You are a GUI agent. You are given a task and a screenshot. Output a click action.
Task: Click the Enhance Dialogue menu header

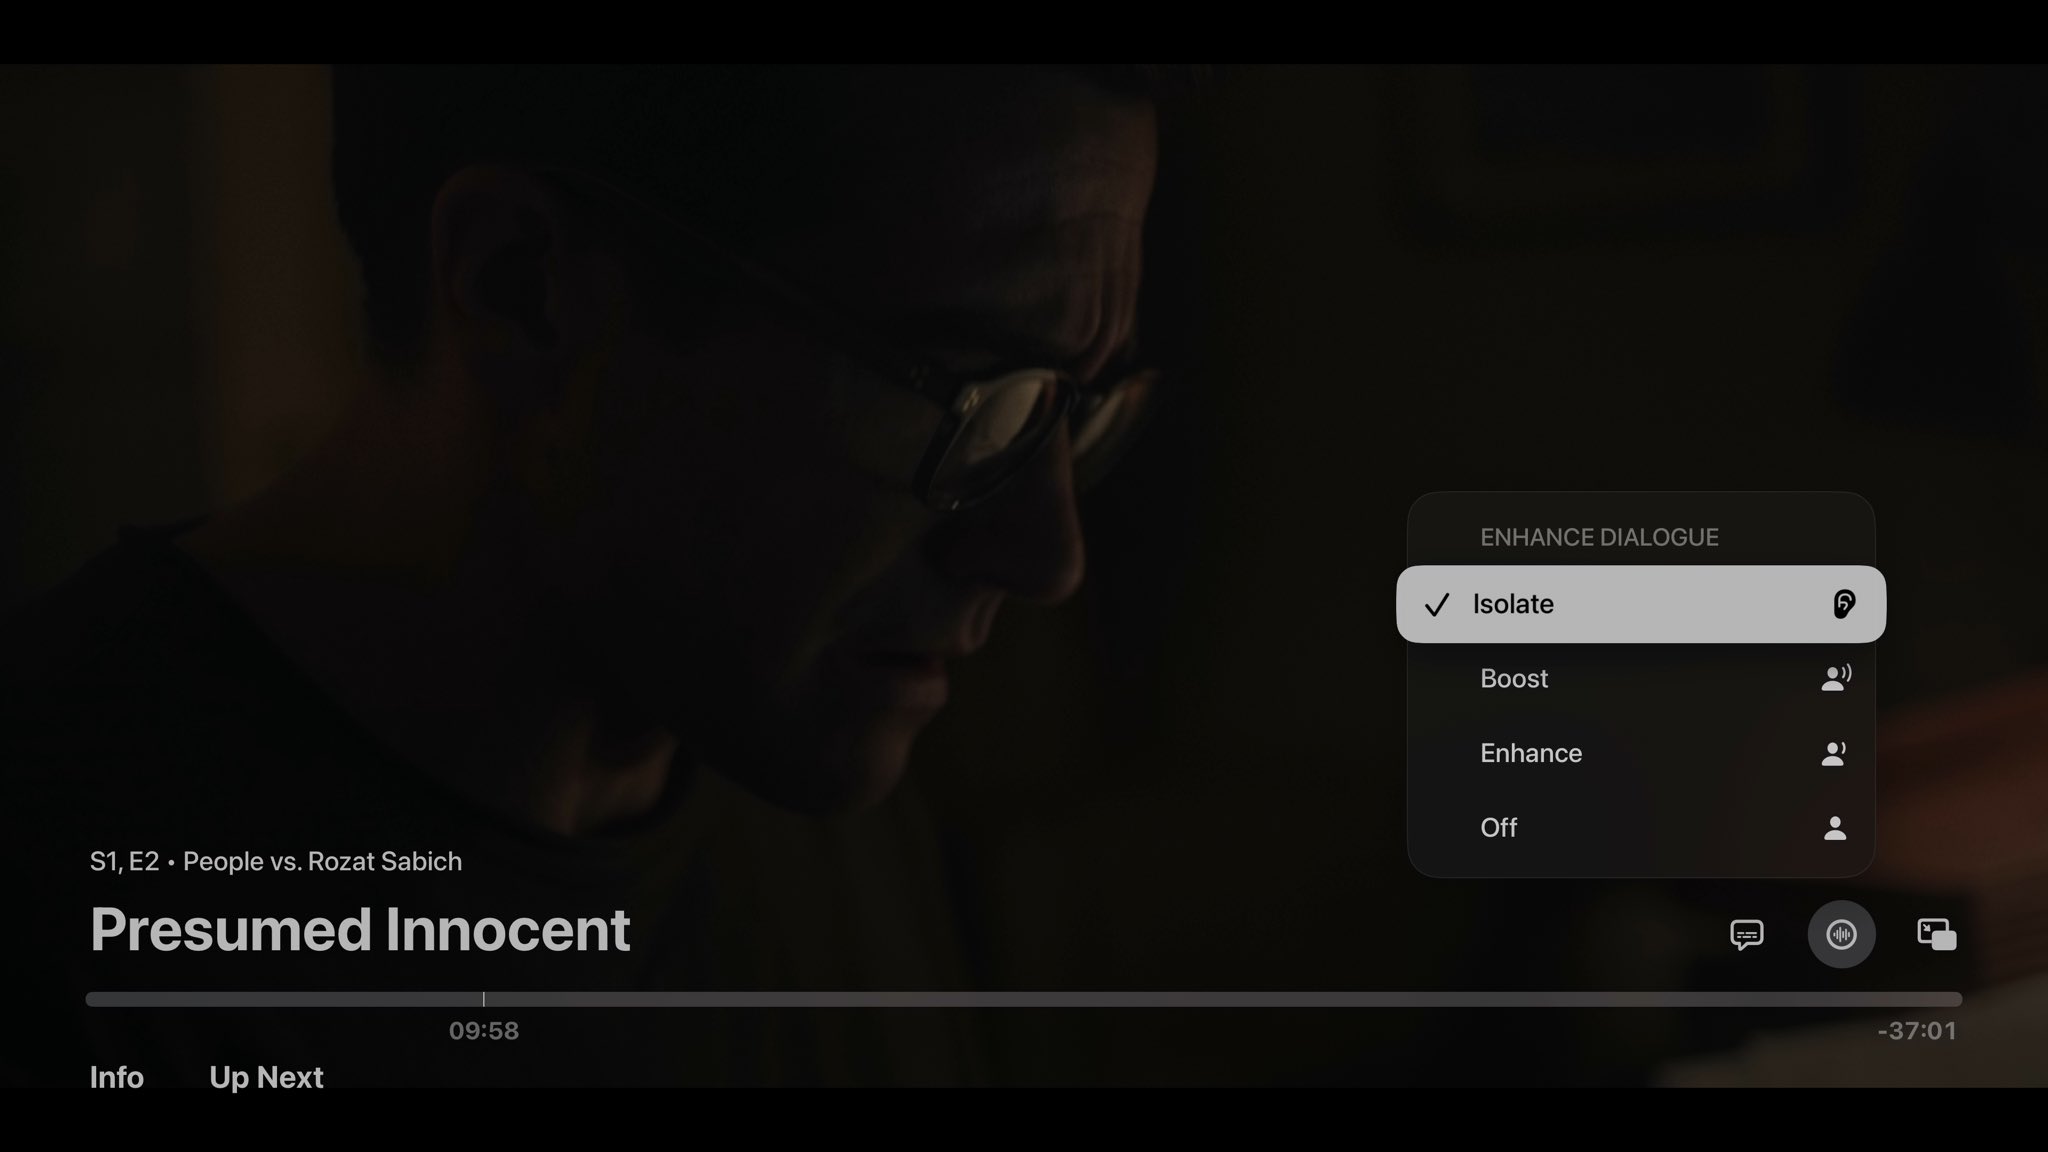coord(1599,537)
